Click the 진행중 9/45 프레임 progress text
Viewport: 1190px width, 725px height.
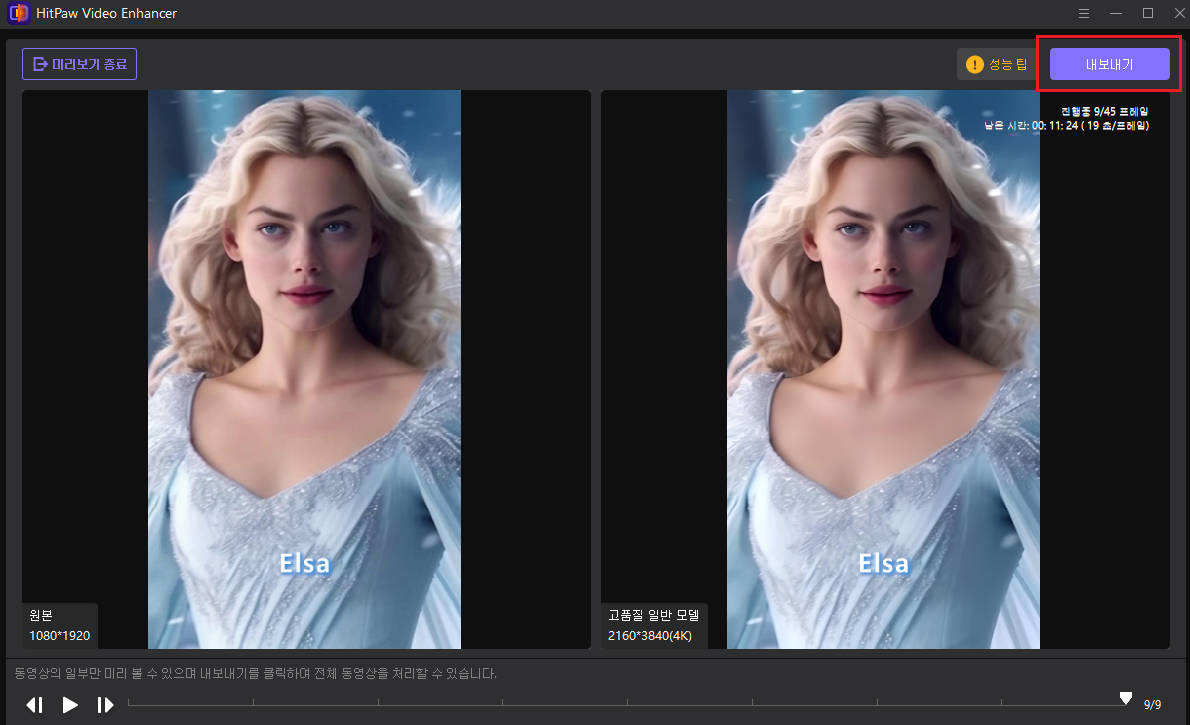tap(1104, 112)
